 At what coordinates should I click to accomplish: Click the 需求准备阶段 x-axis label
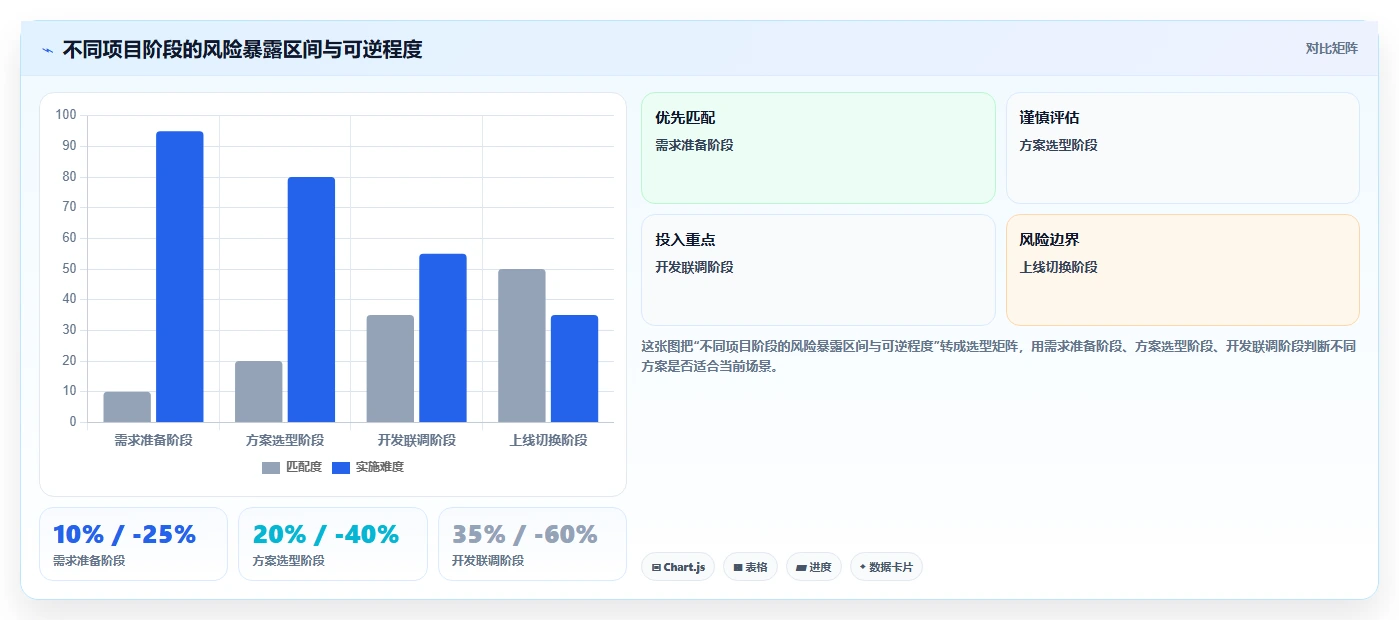[x=153, y=440]
